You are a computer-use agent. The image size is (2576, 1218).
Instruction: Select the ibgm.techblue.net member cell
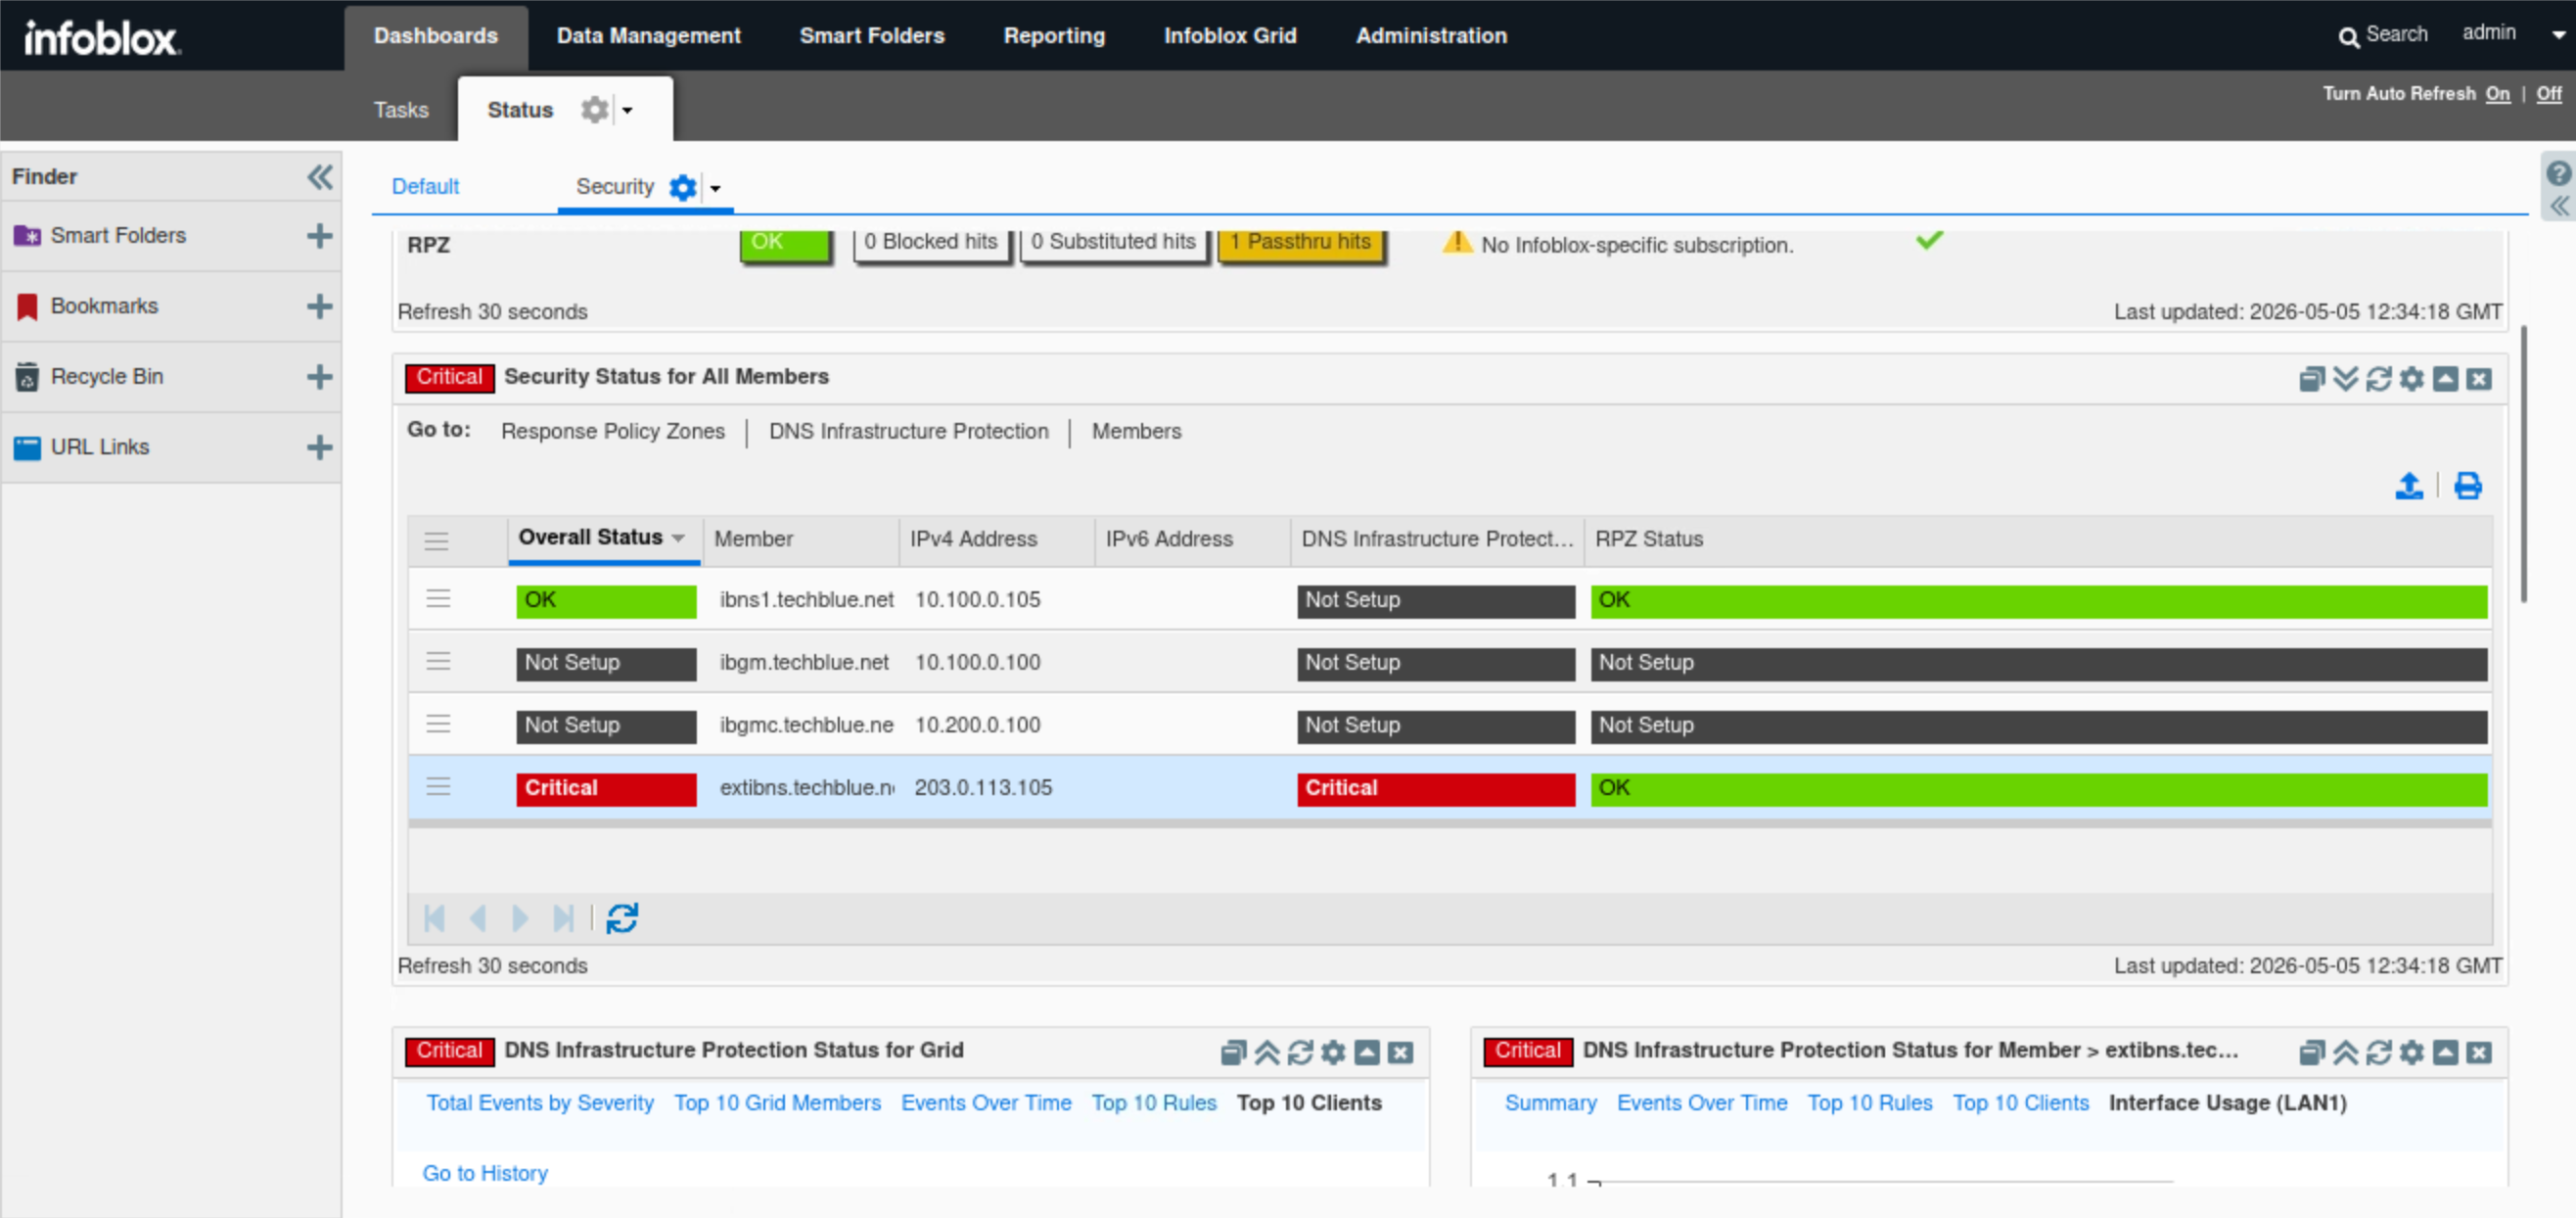[804, 662]
